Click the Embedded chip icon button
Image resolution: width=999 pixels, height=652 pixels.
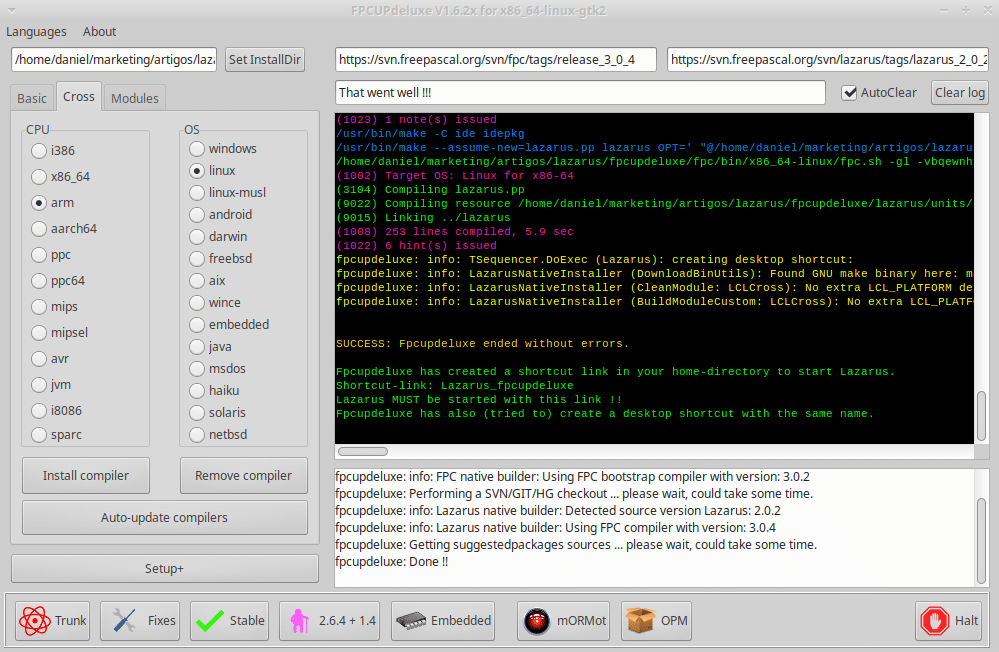443,621
